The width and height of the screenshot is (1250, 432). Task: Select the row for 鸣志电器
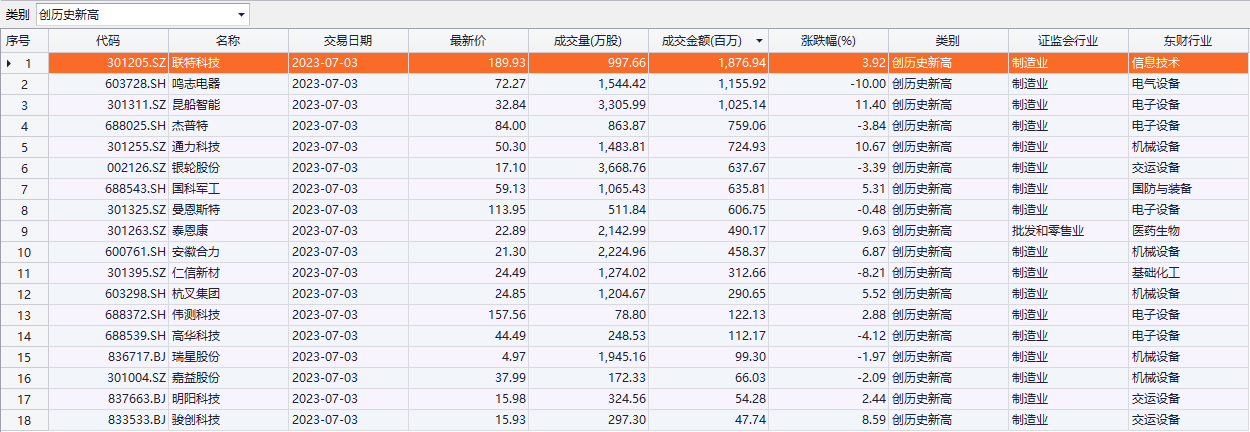pyautogui.click(x=196, y=84)
